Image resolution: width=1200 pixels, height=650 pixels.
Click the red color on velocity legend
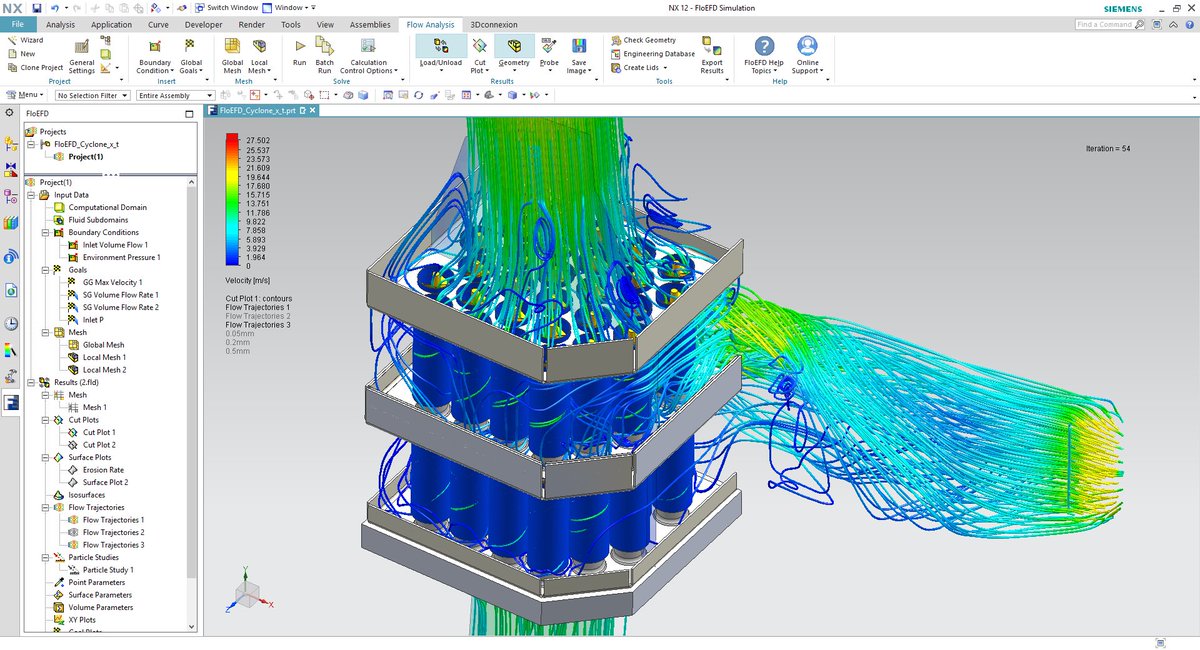(x=232, y=139)
